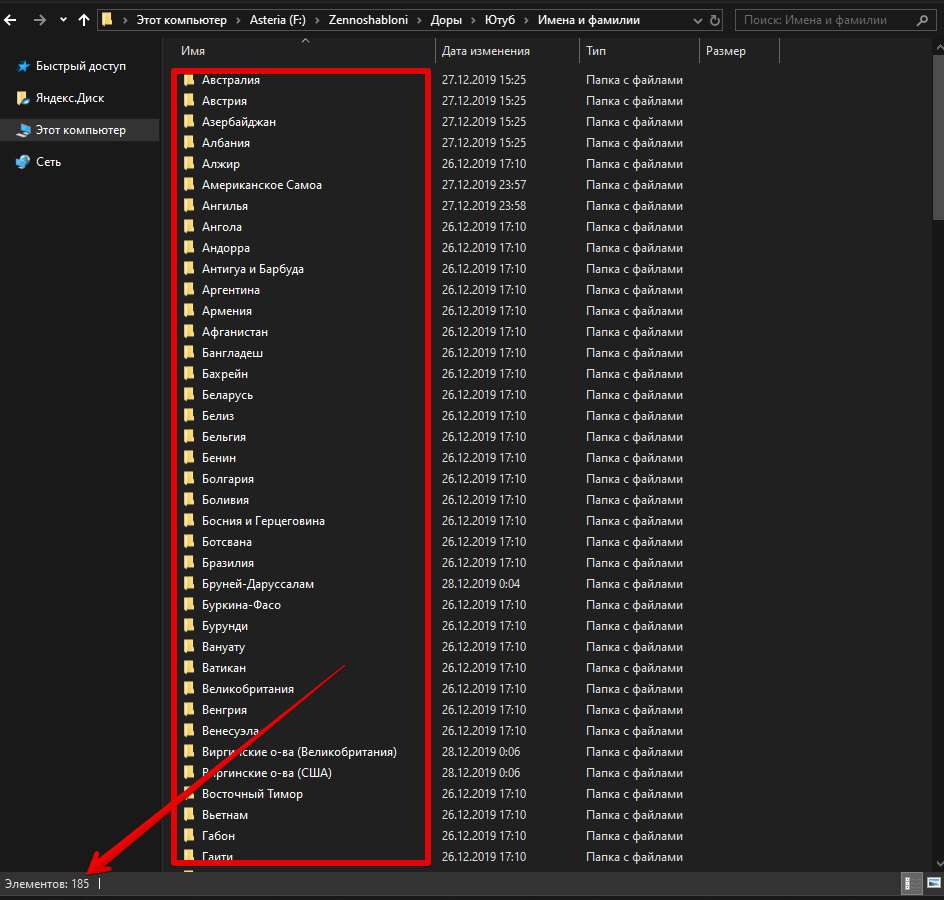This screenshot has width=944, height=900.
Task: Click the search magnifier icon
Action: tap(922, 20)
